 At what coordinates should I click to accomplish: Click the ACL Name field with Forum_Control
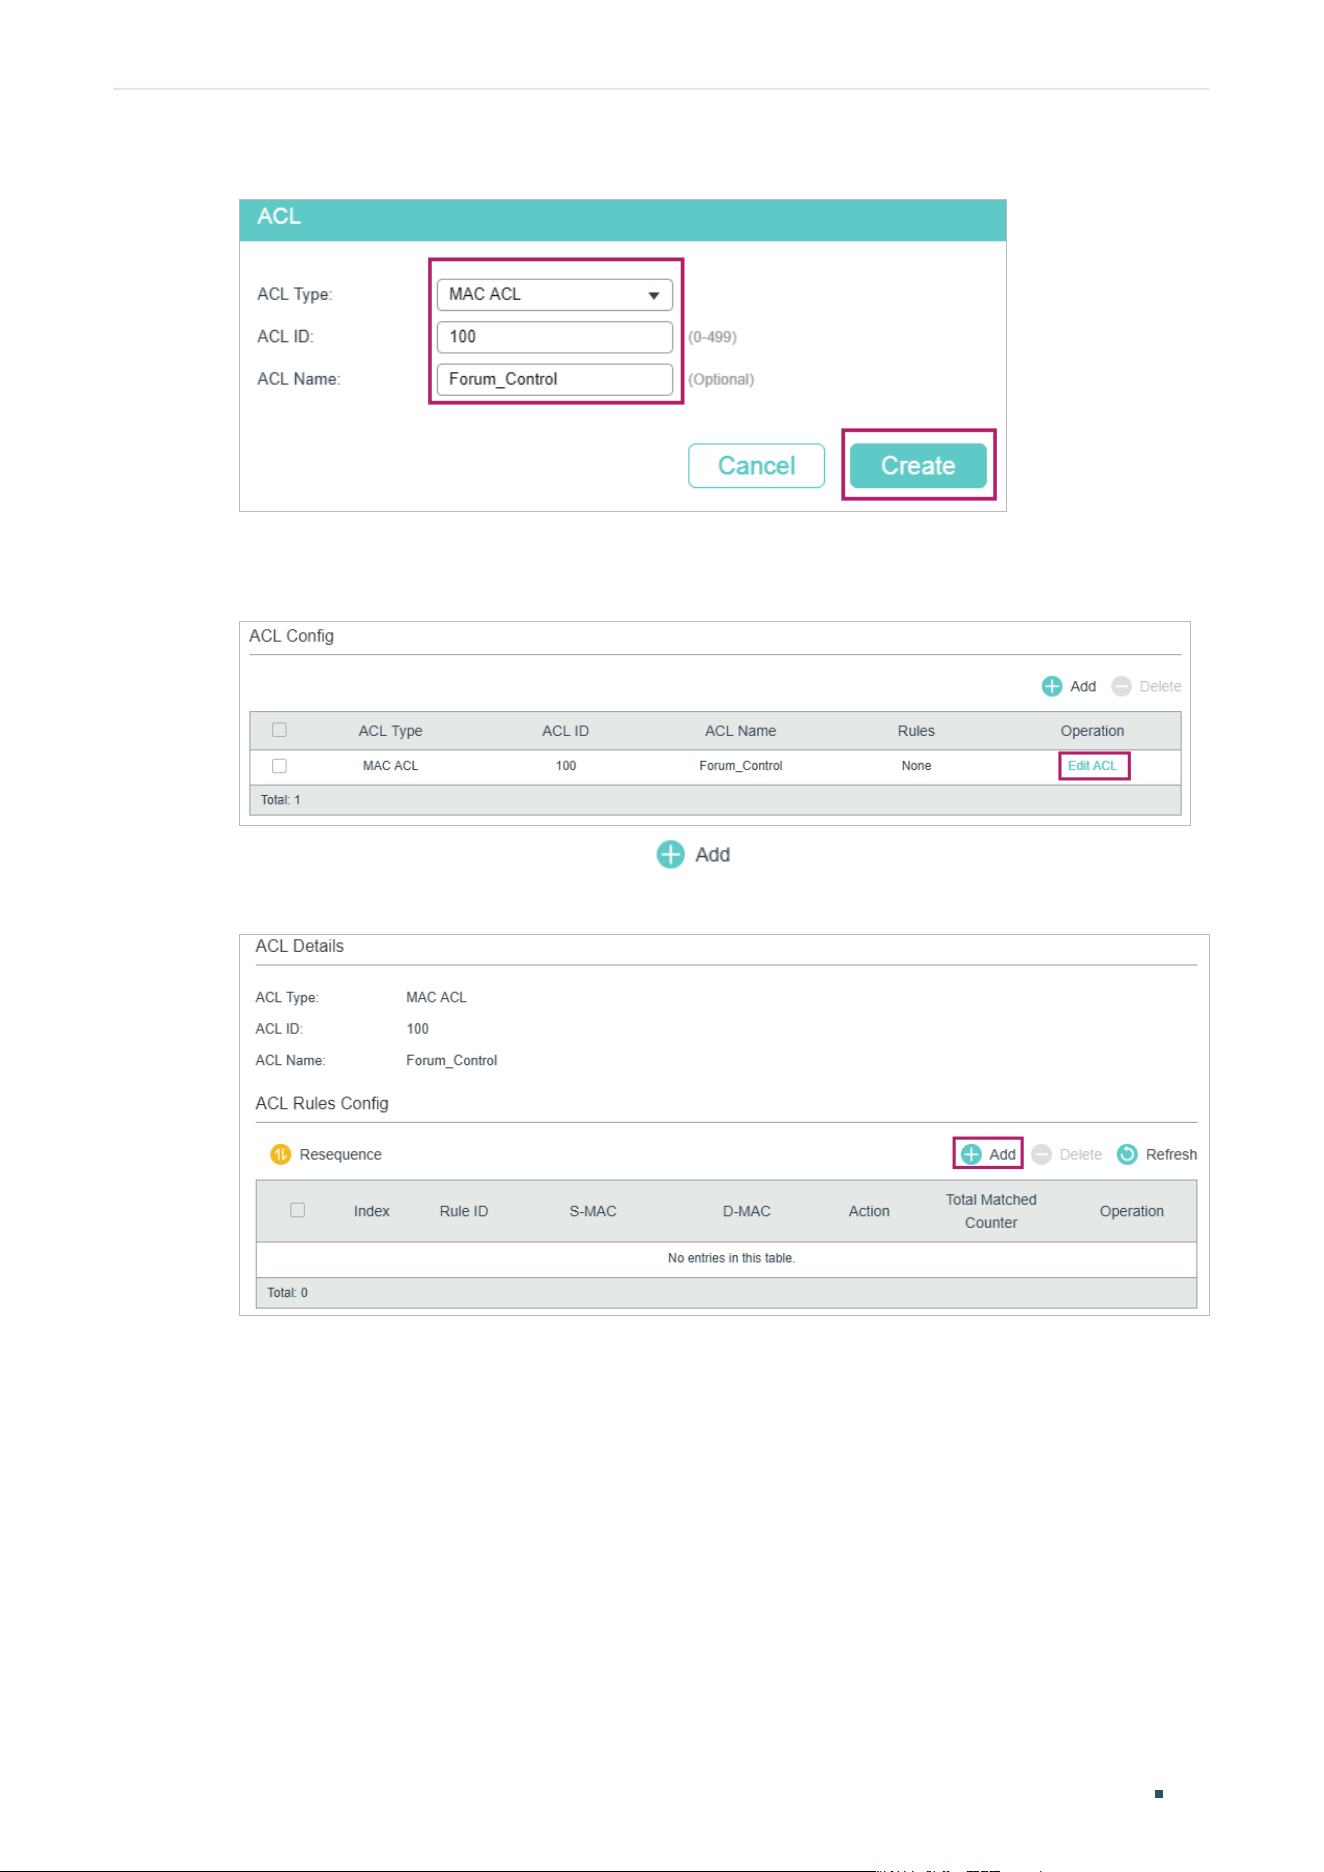click(554, 379)
